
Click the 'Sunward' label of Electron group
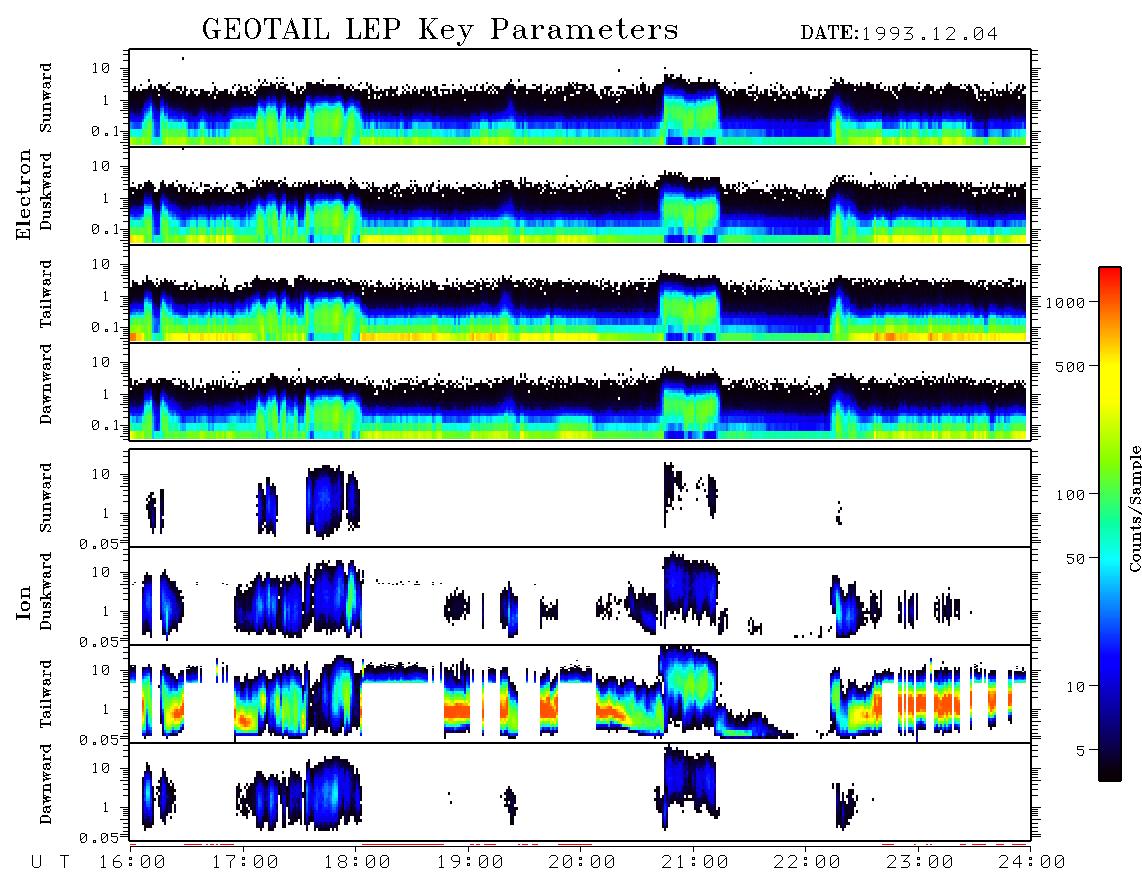coord(46,98)
